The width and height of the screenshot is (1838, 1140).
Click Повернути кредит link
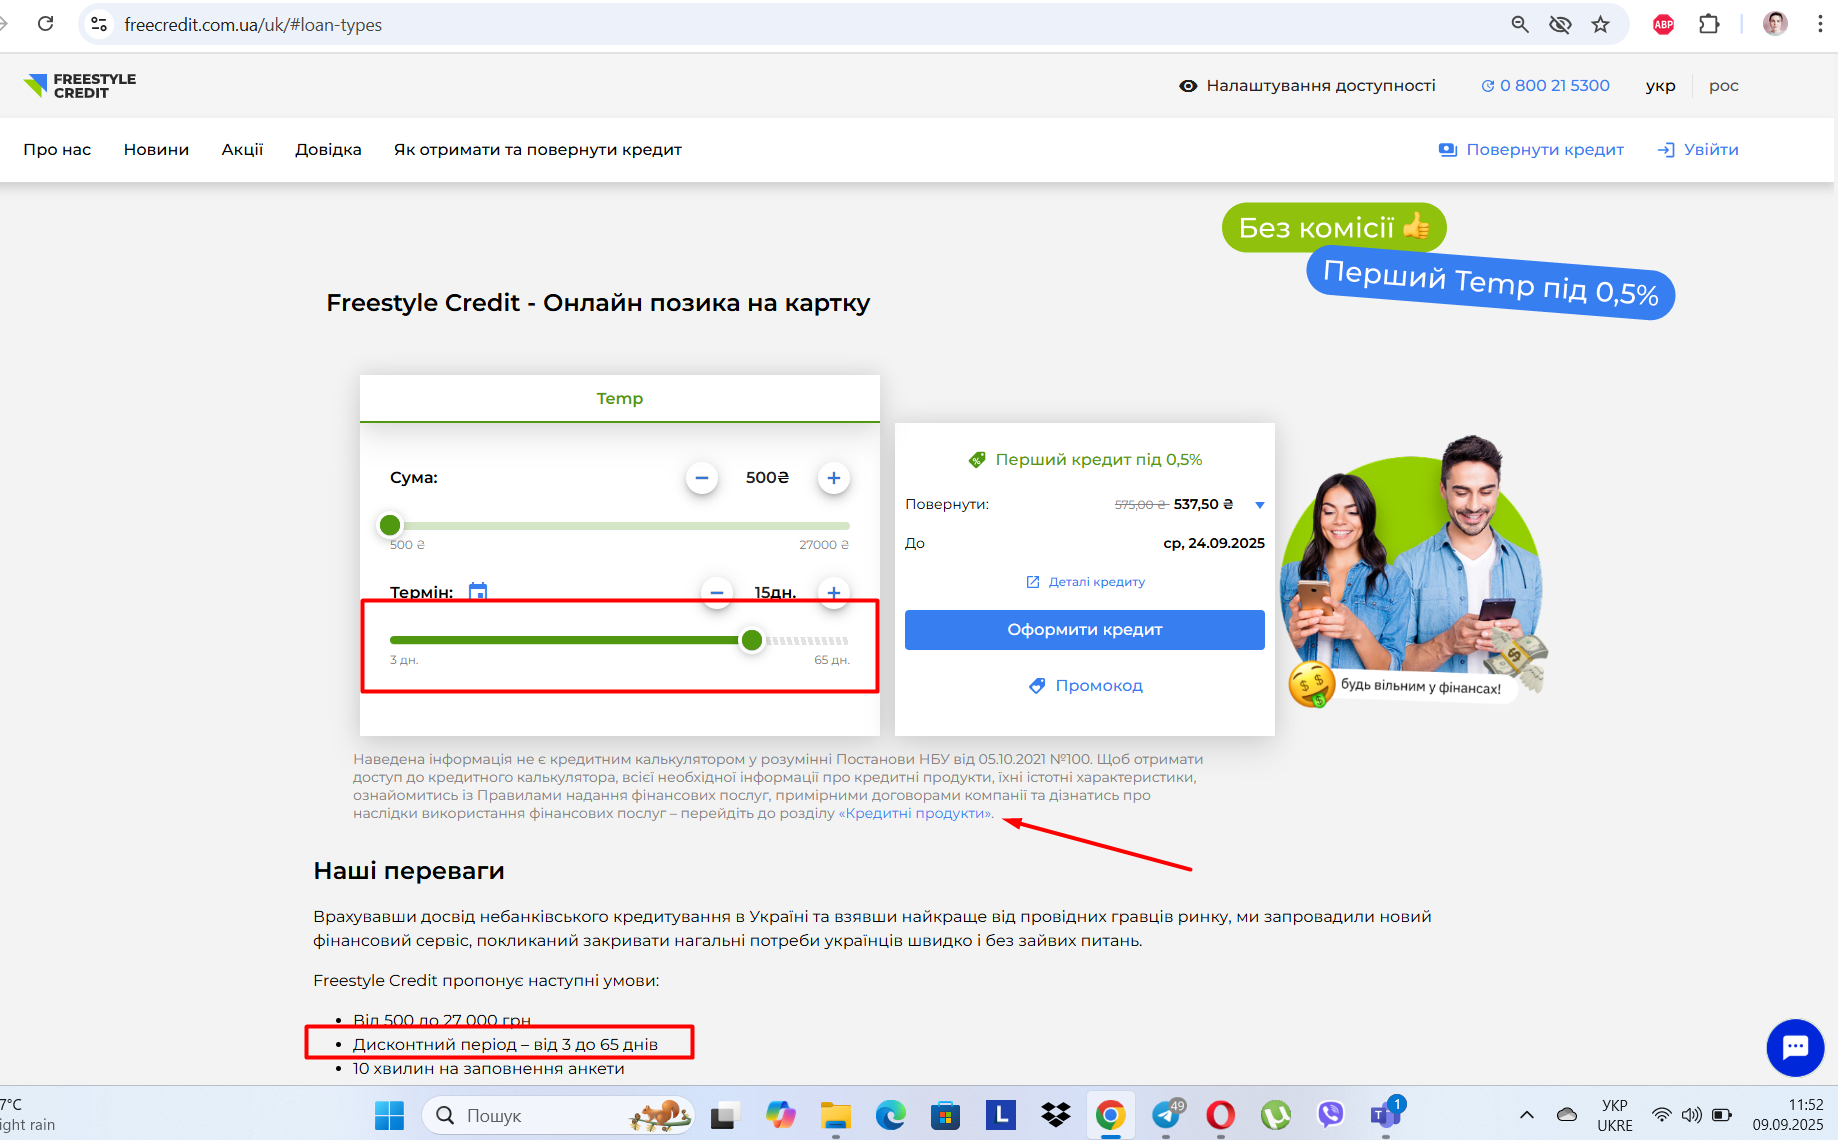pyautogui.click(x=1531, y=149)
